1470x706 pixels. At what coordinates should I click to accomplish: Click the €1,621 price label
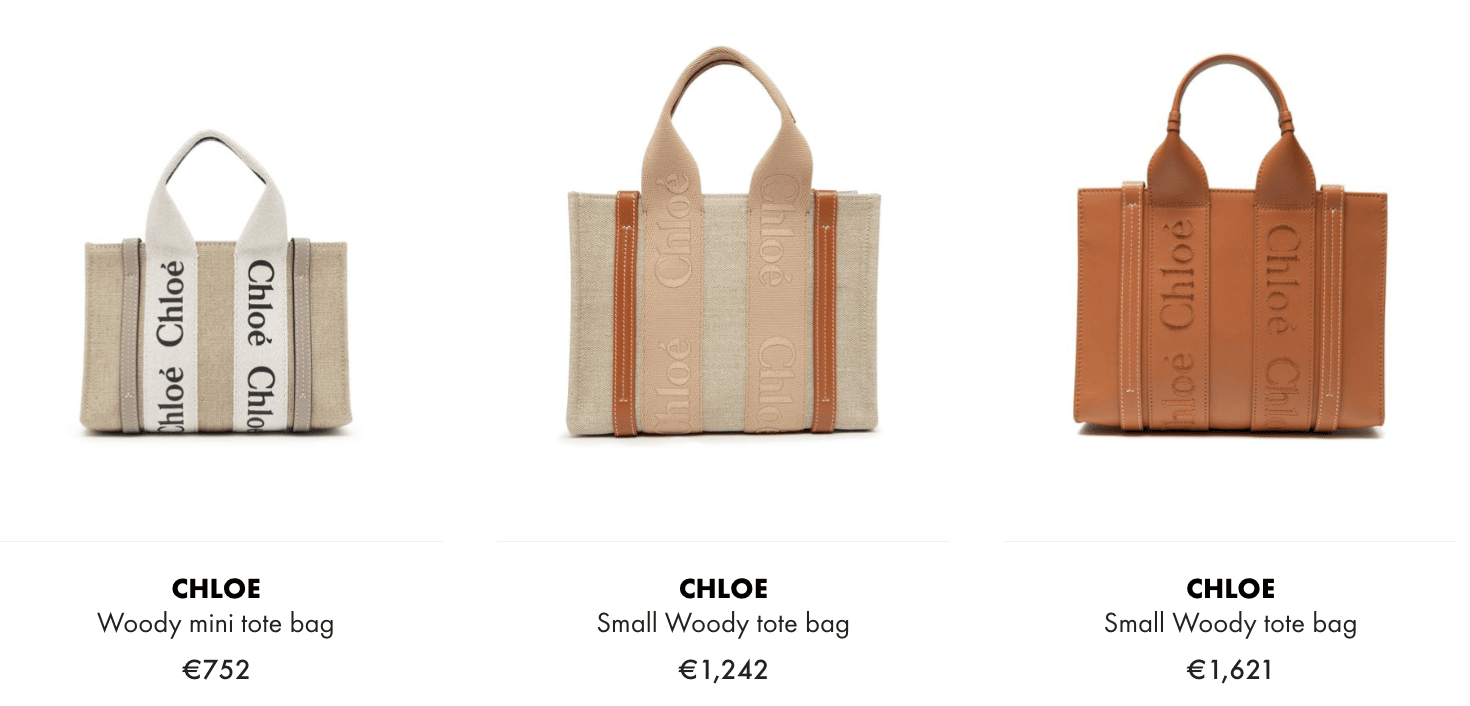point(1230,669)
